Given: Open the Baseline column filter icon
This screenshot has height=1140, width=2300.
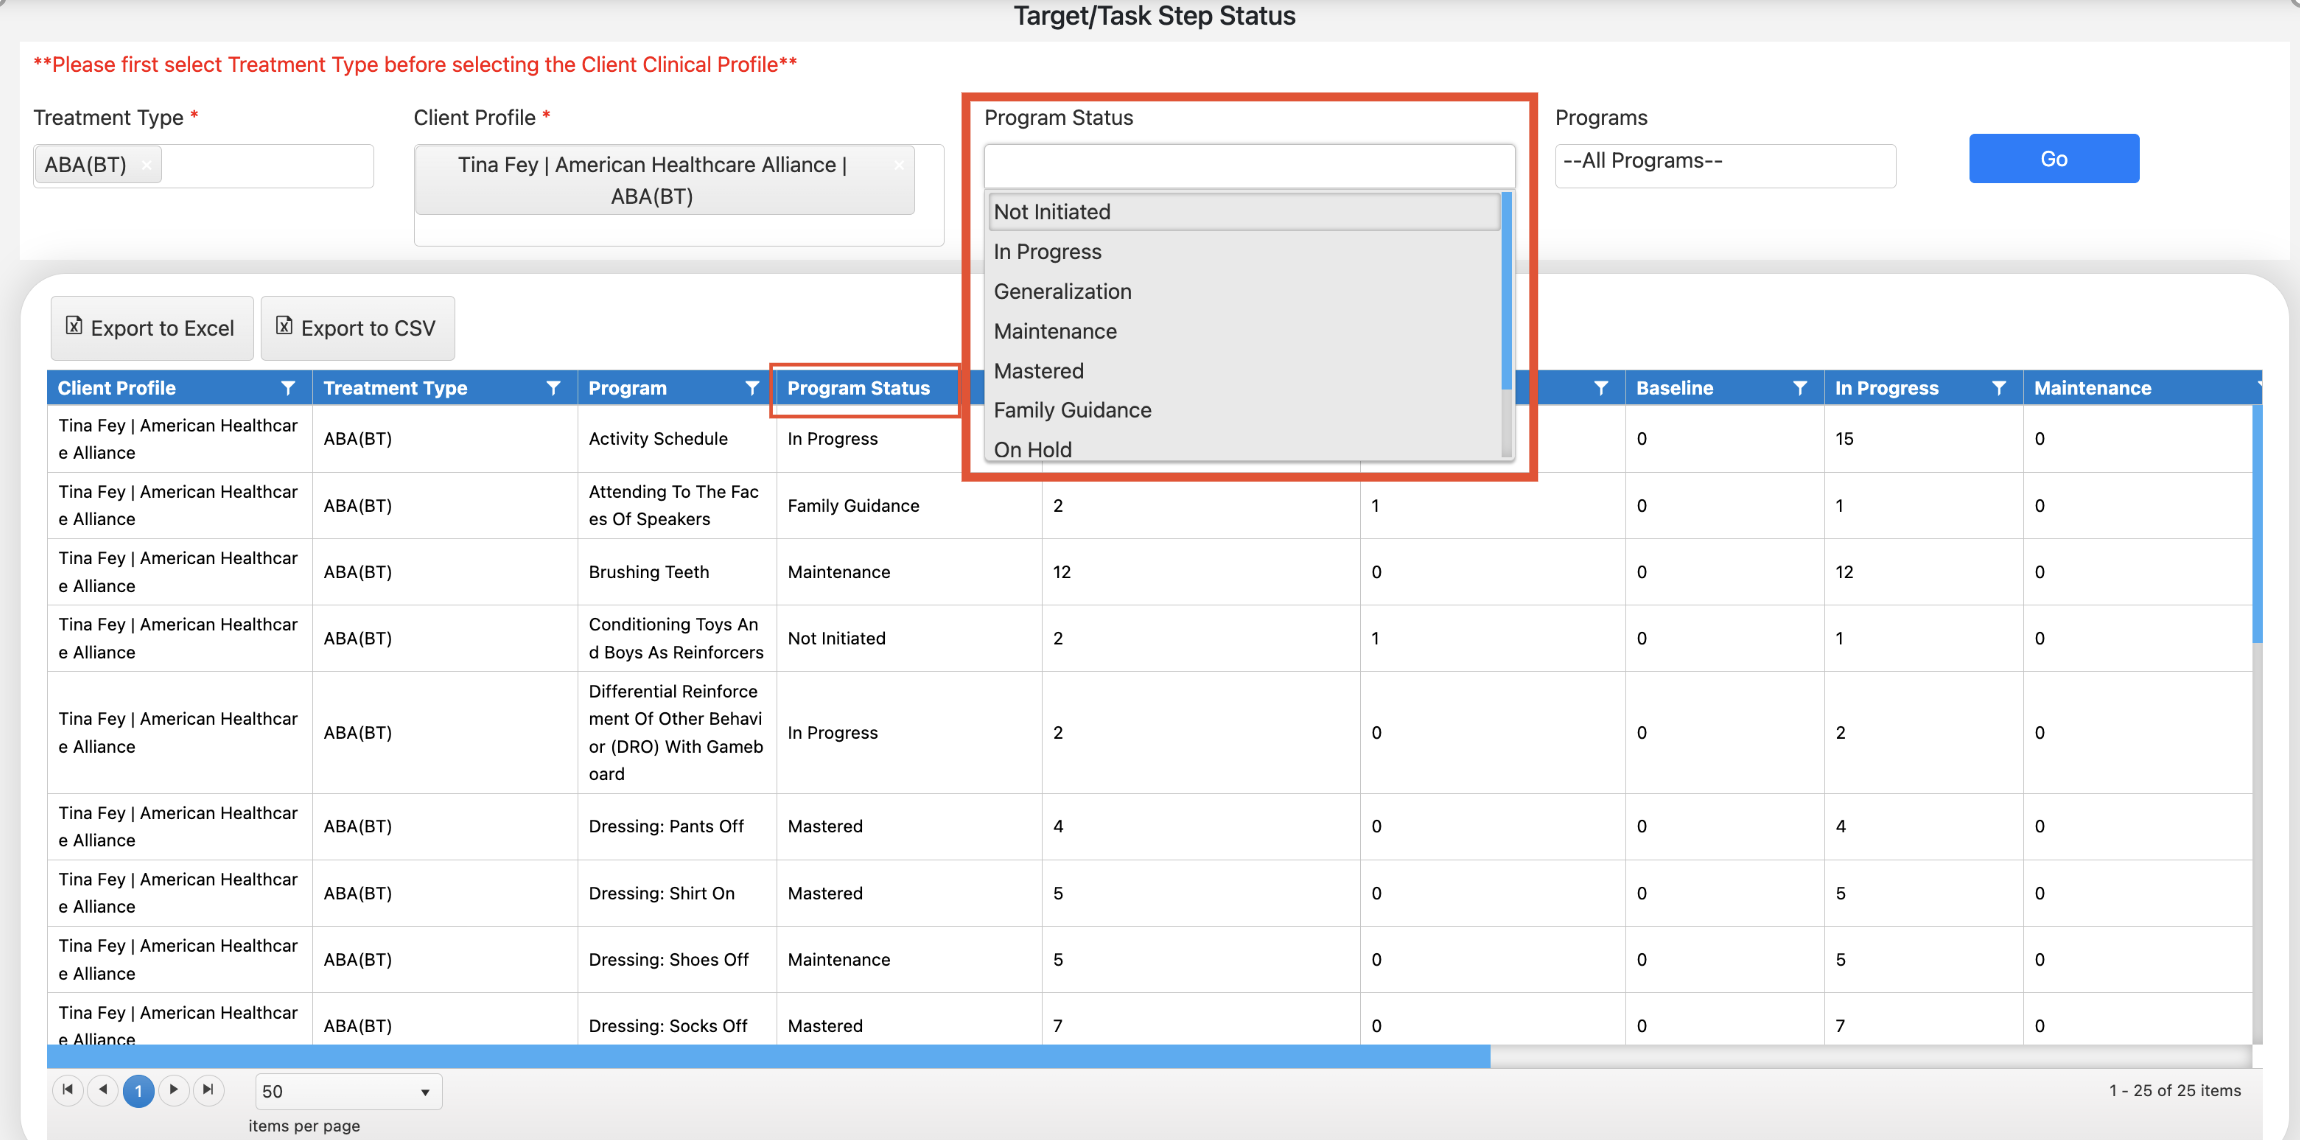Looking at the screenshot, I should pyautogui.click(x=1800, y=388).
